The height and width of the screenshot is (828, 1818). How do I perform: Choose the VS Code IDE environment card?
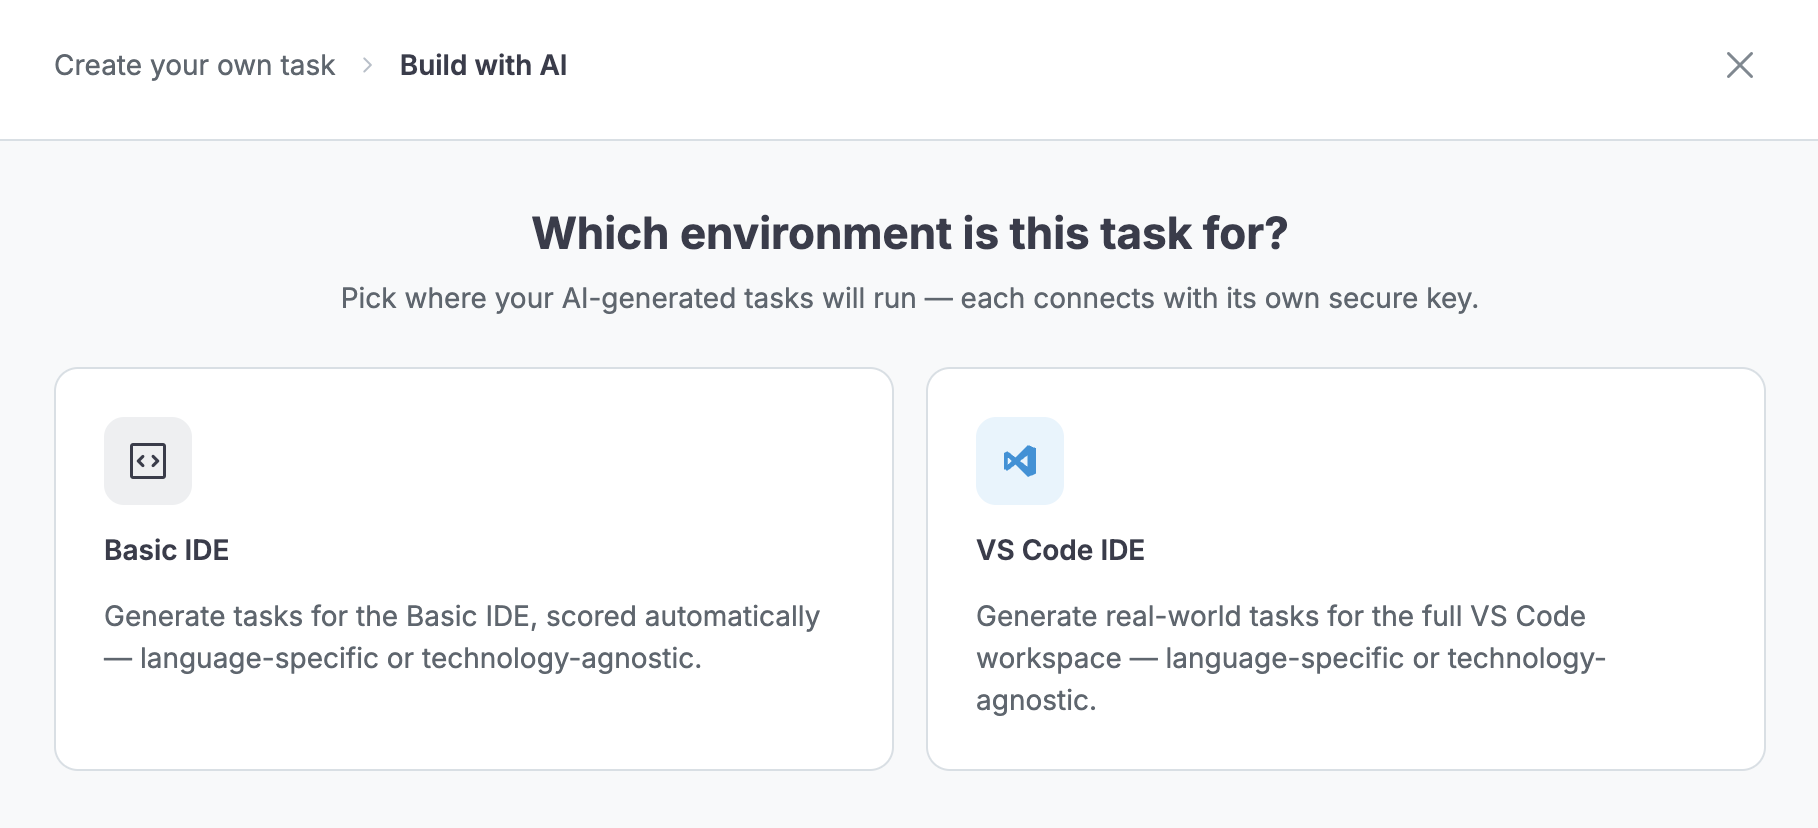(x=1346, y=569)
